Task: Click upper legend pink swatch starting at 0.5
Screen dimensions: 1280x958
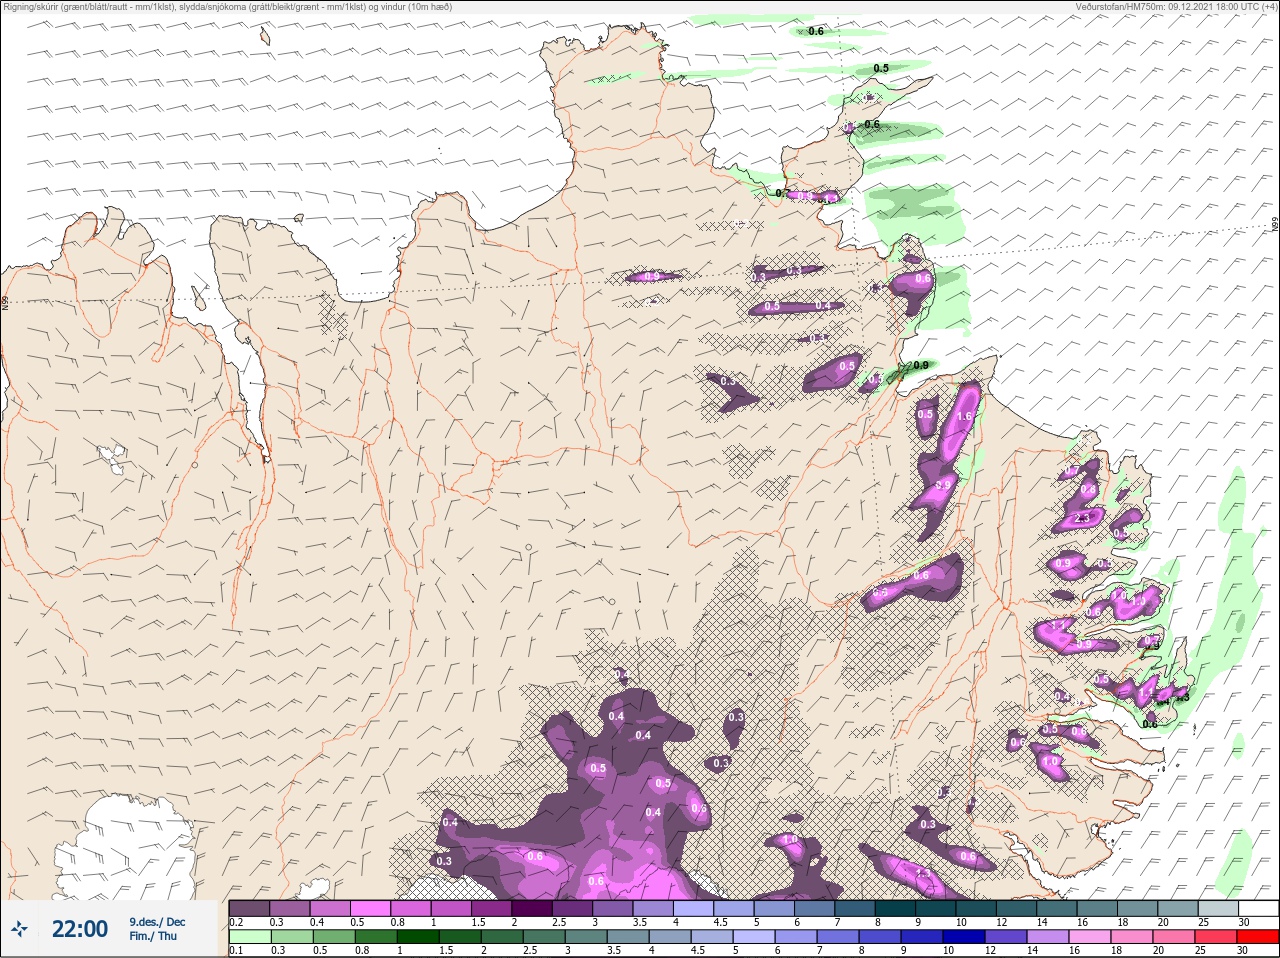Action: tap(370, 908)
